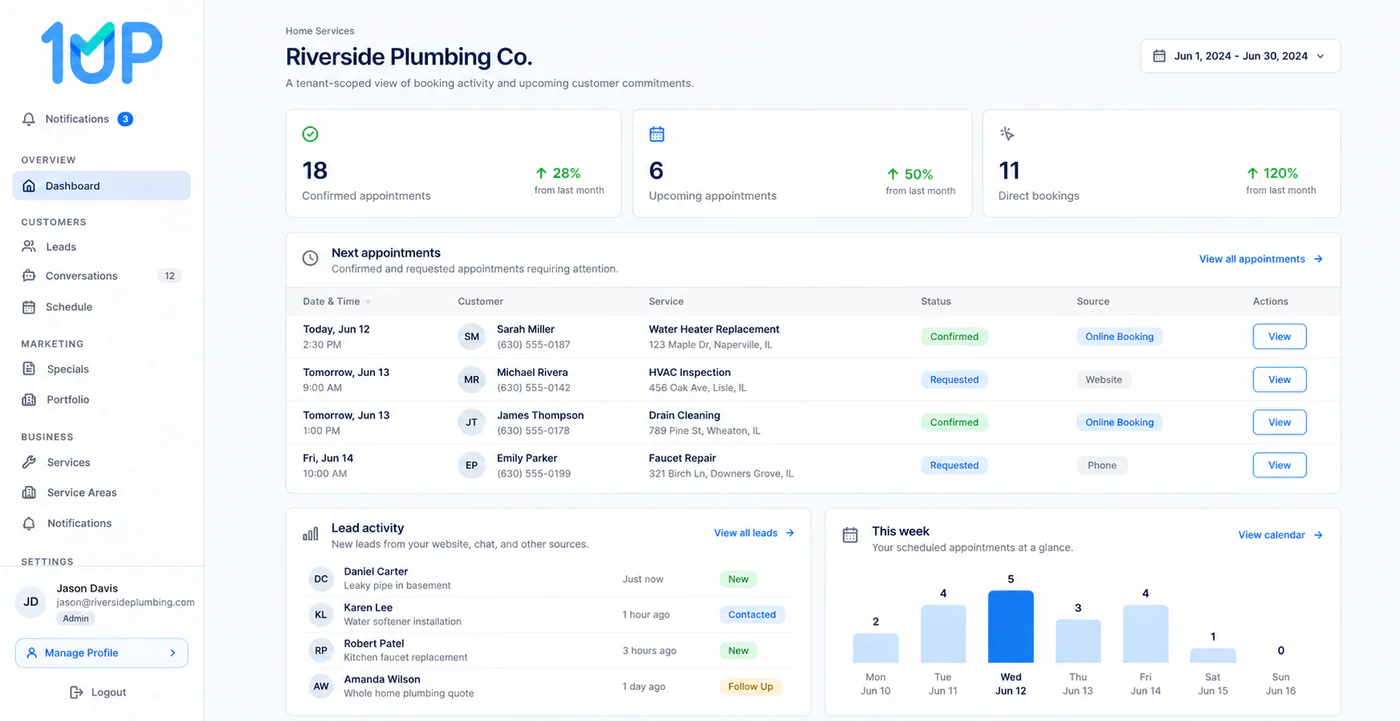This screenshot has width=1400, height=721.
Task: Open the date range dropdown Jun 1 - Jun 30
Action: click(1240, 56)
